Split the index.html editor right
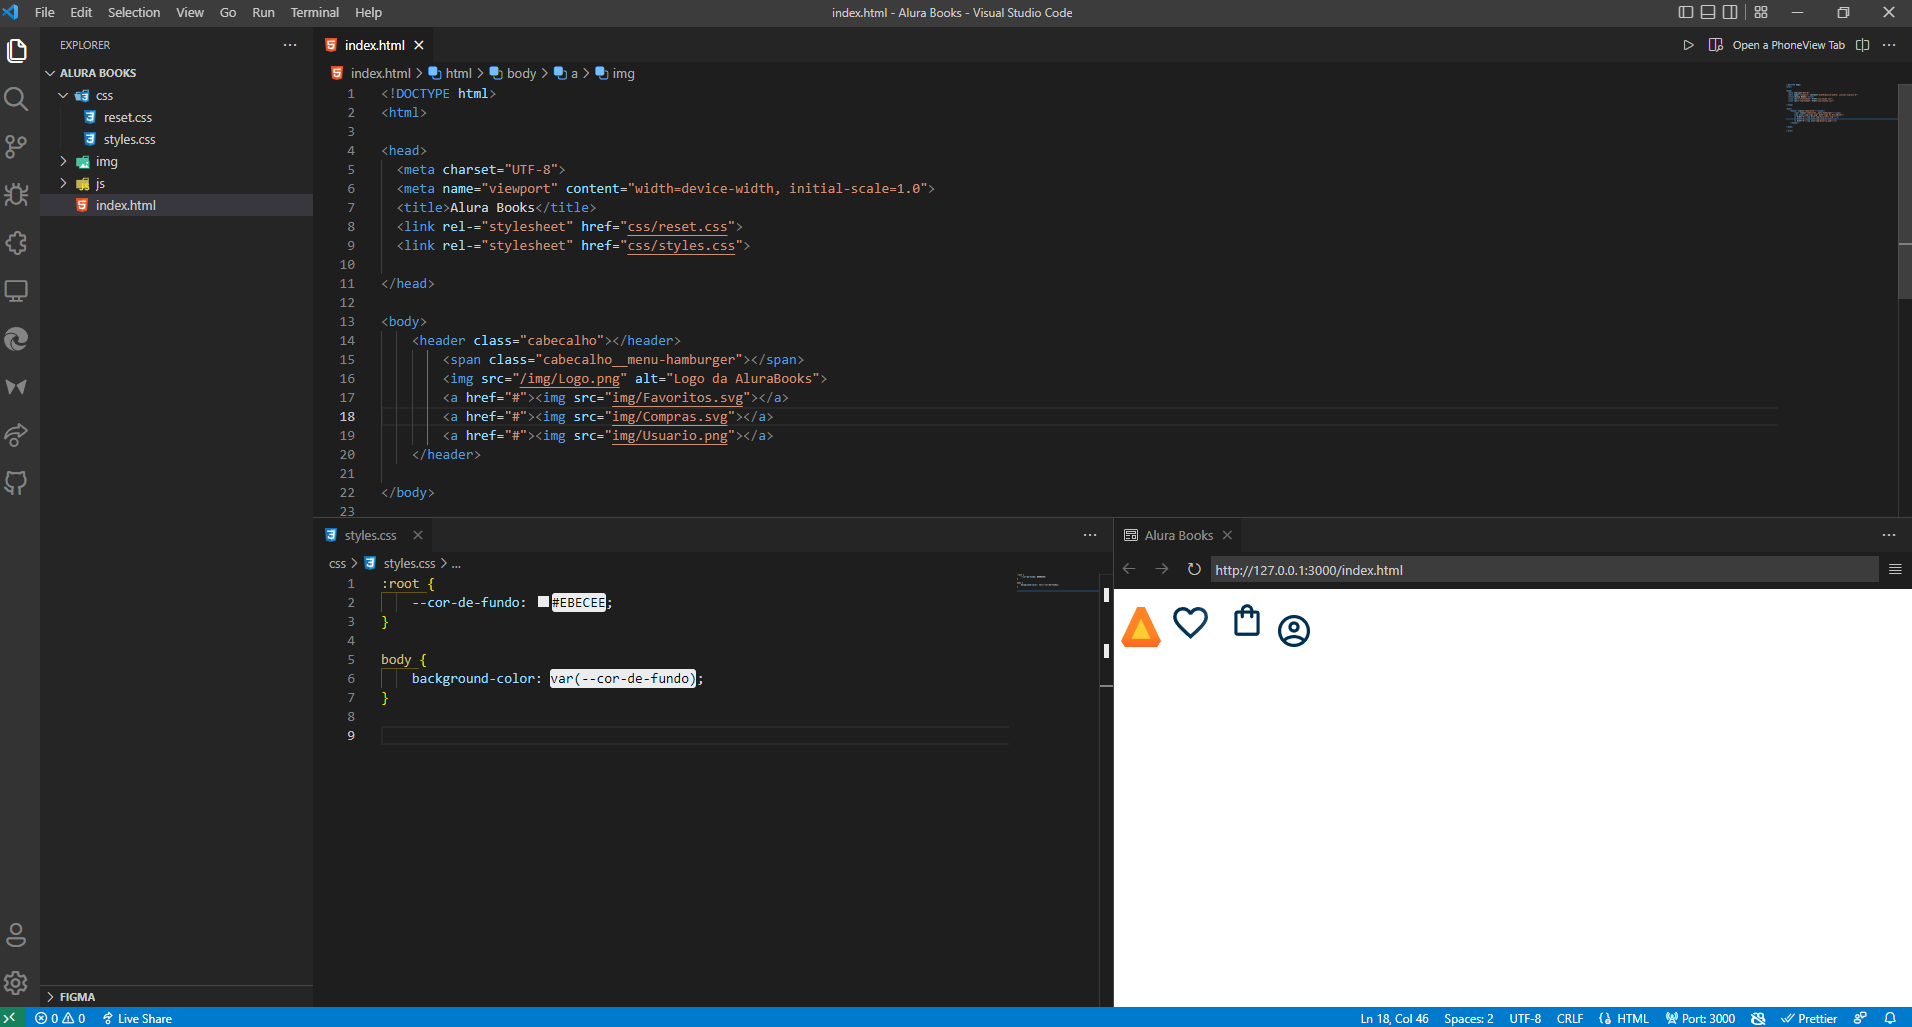This screenshot has height=1027, width=1912. [1862, 45]
